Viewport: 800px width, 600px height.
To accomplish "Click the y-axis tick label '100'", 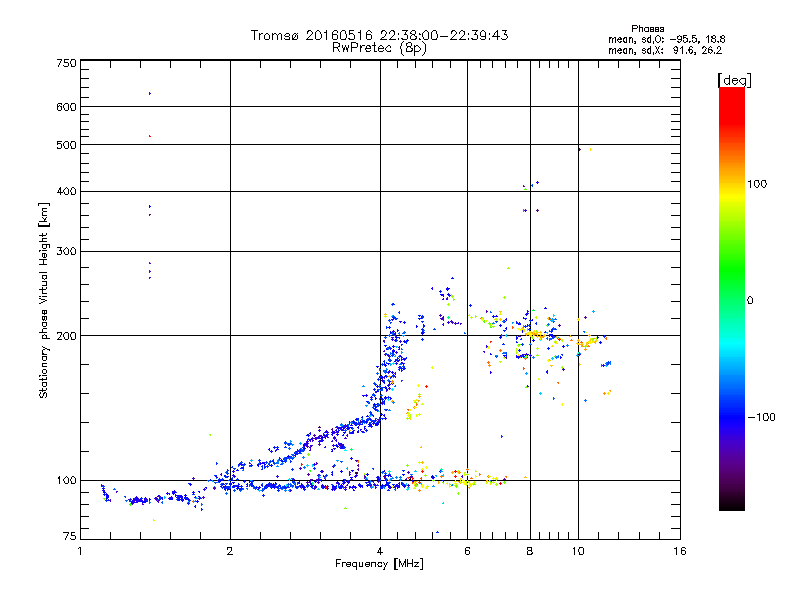I will click(x=66, y=481).
